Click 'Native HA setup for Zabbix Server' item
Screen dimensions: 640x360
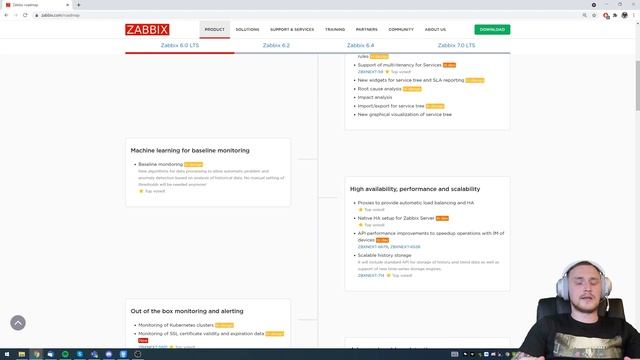396,218
